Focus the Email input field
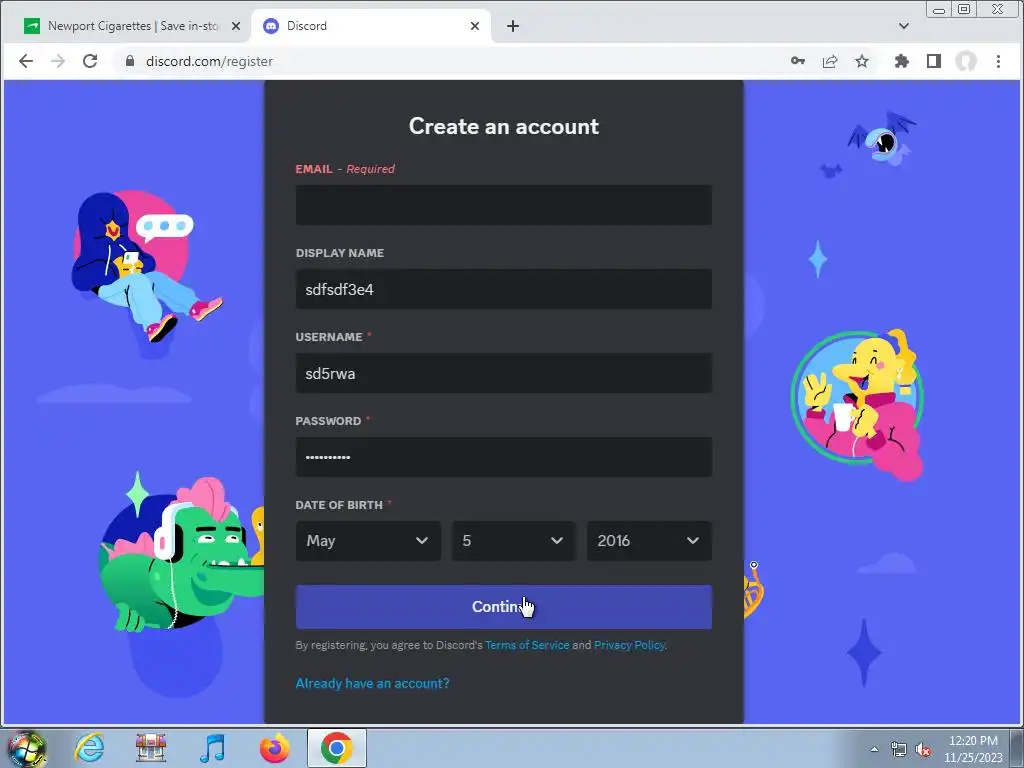 coord(504,205)
